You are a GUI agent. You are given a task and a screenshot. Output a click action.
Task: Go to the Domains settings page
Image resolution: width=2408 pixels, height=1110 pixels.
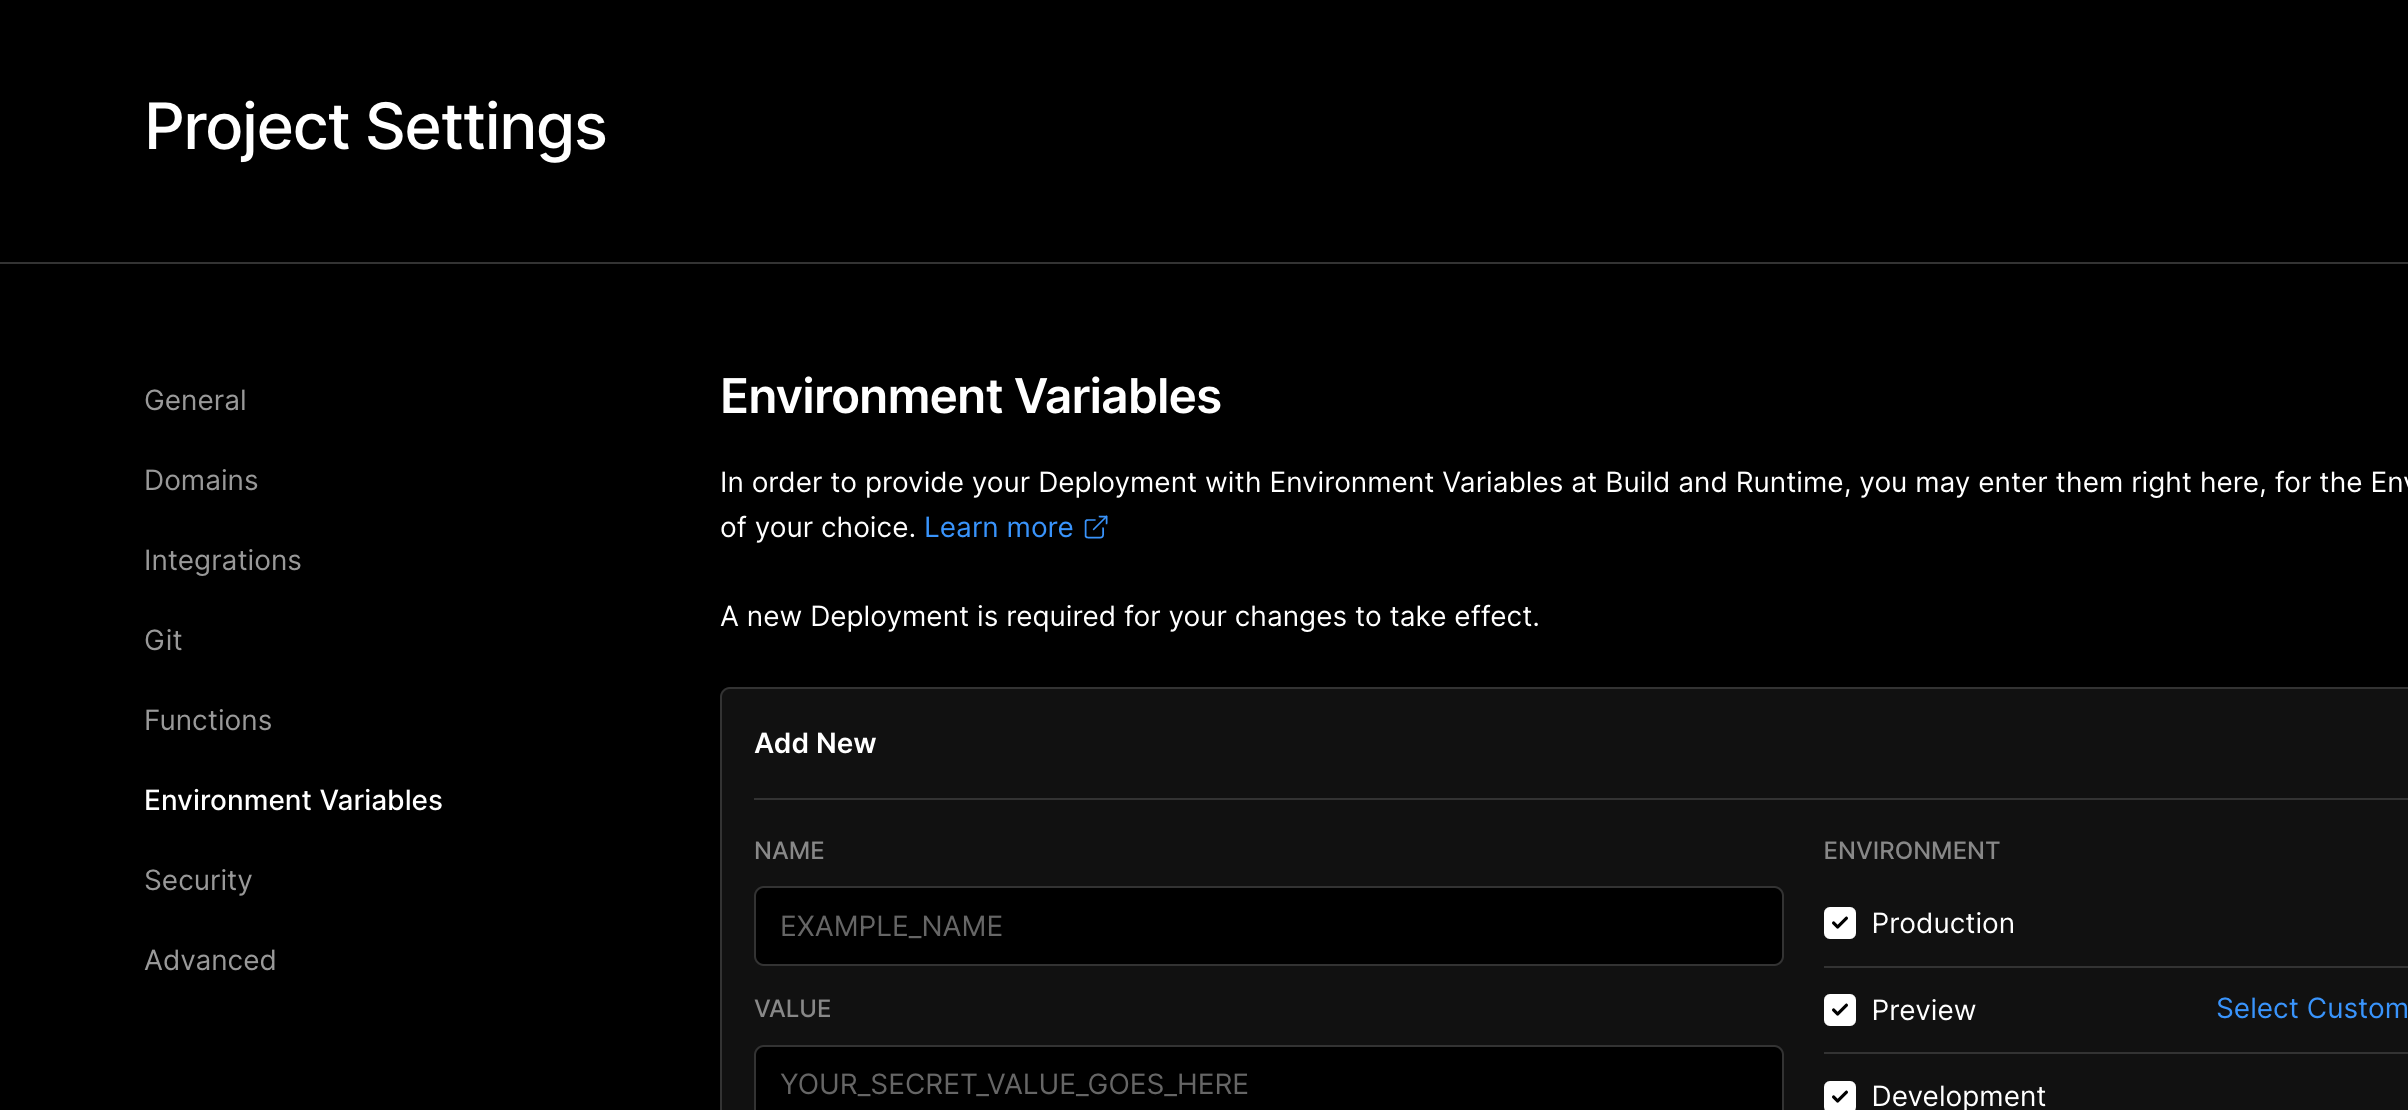pos(201,480)
